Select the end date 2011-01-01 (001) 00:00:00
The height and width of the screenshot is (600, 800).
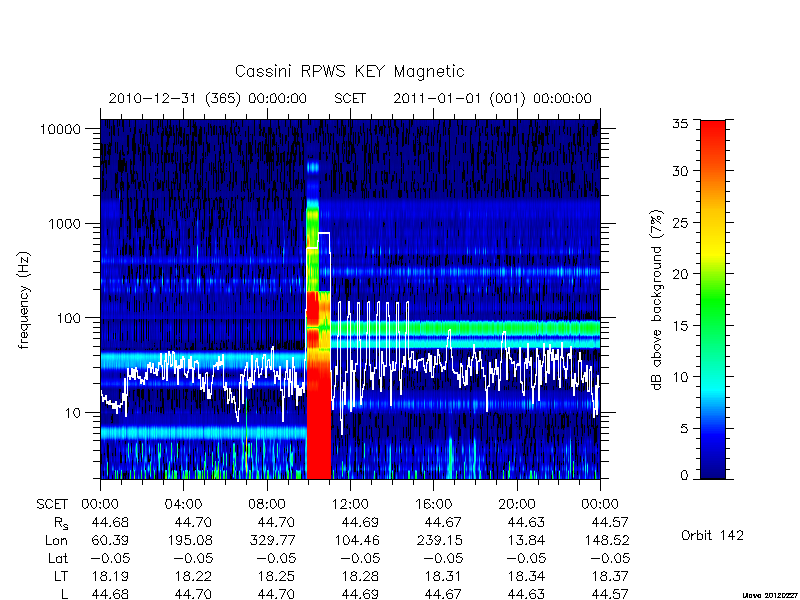coord(492,98)
